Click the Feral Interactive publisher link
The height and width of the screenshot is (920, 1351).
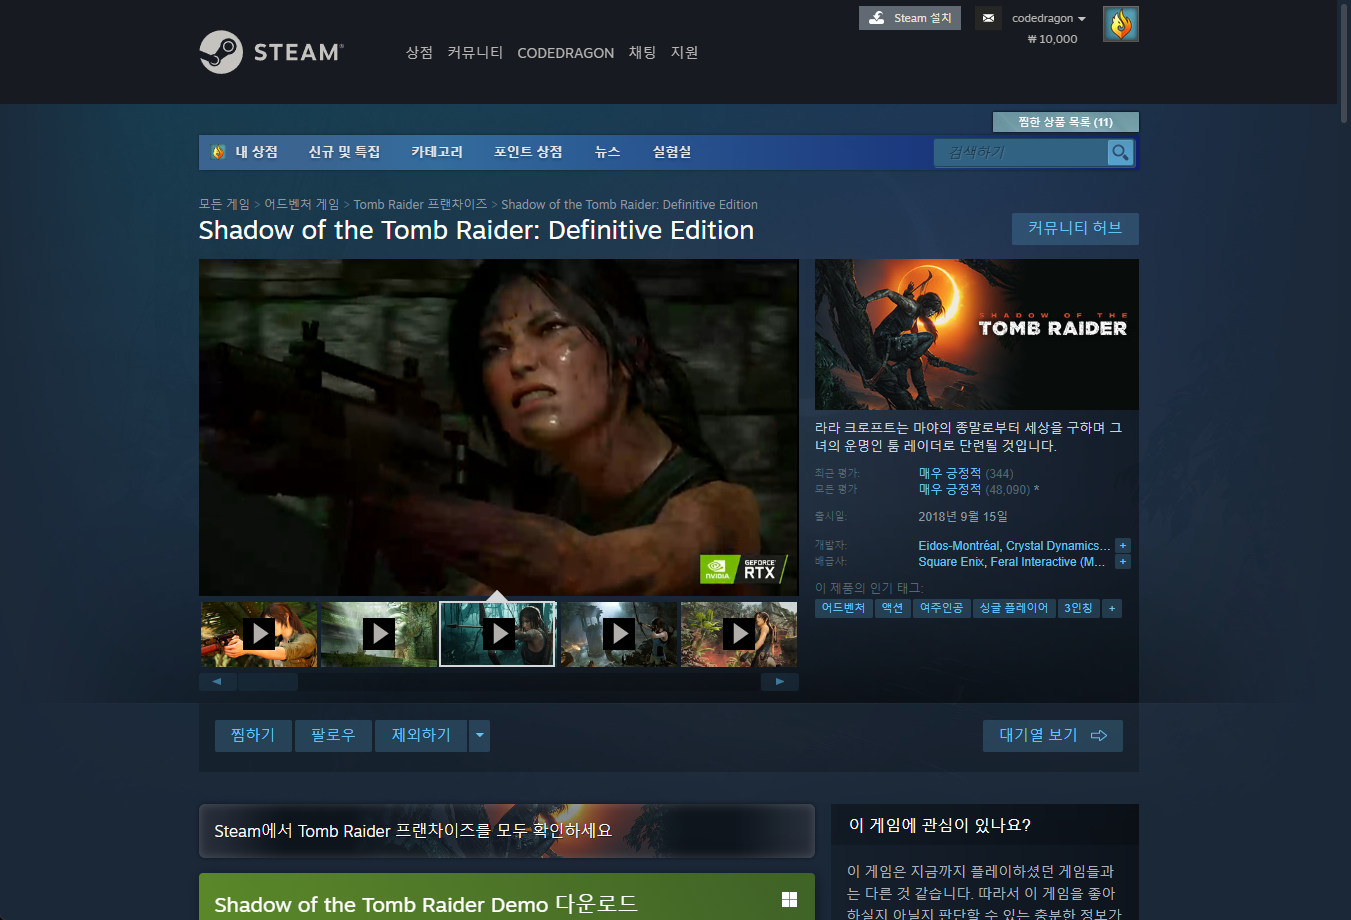click(1047, 562)
